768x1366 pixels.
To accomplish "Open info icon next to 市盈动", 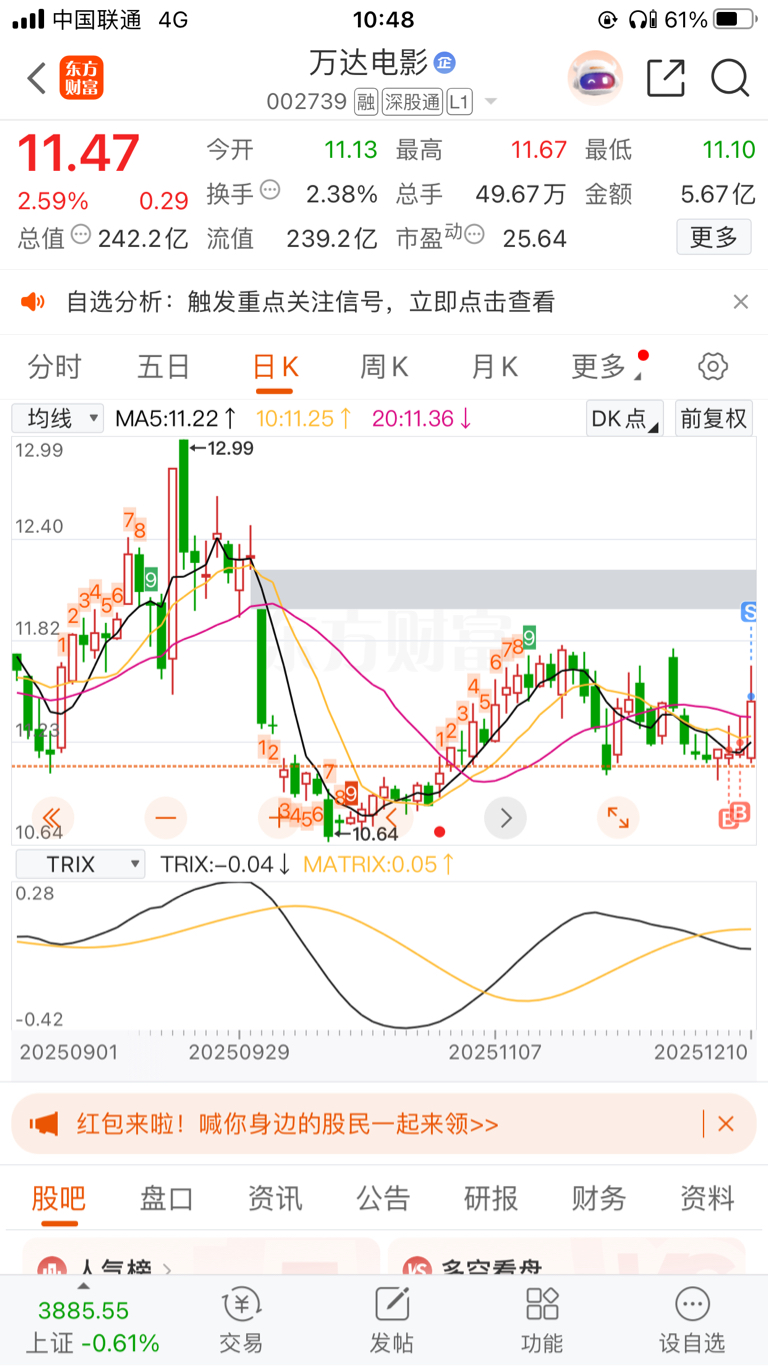I will click(474, 236).
